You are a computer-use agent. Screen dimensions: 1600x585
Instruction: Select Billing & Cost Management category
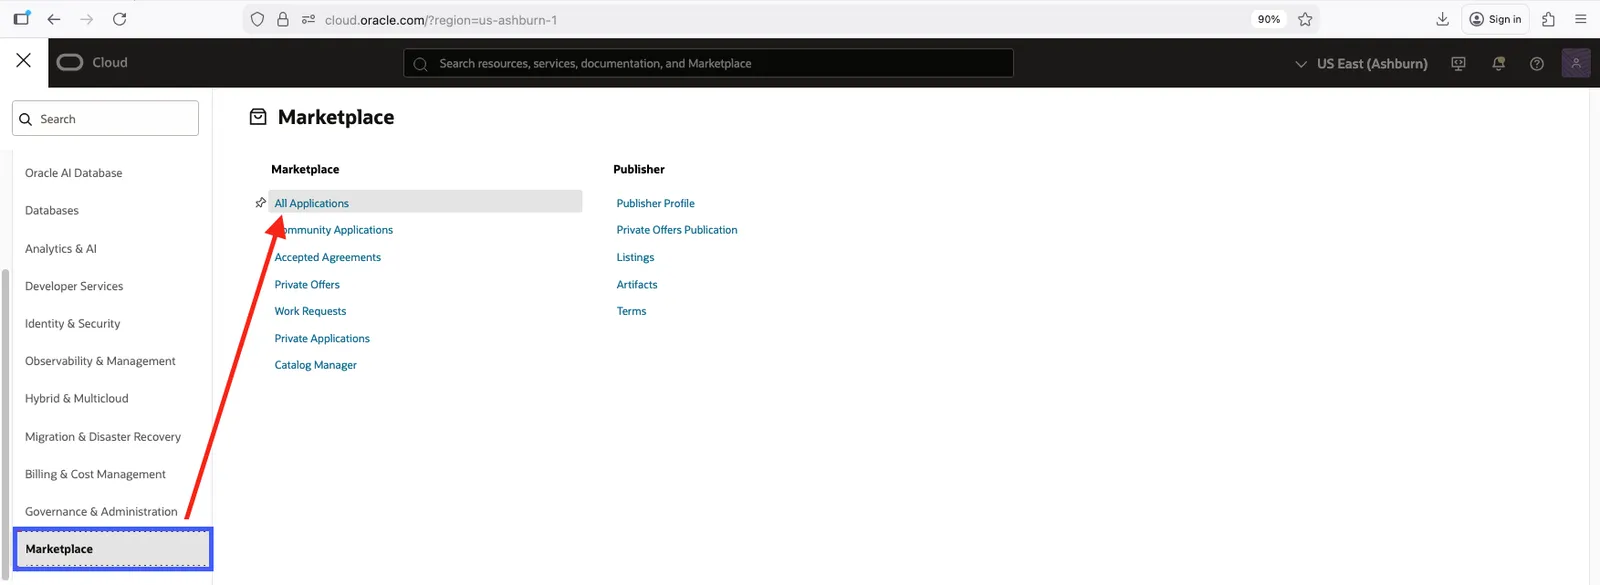tap(95, 474)
